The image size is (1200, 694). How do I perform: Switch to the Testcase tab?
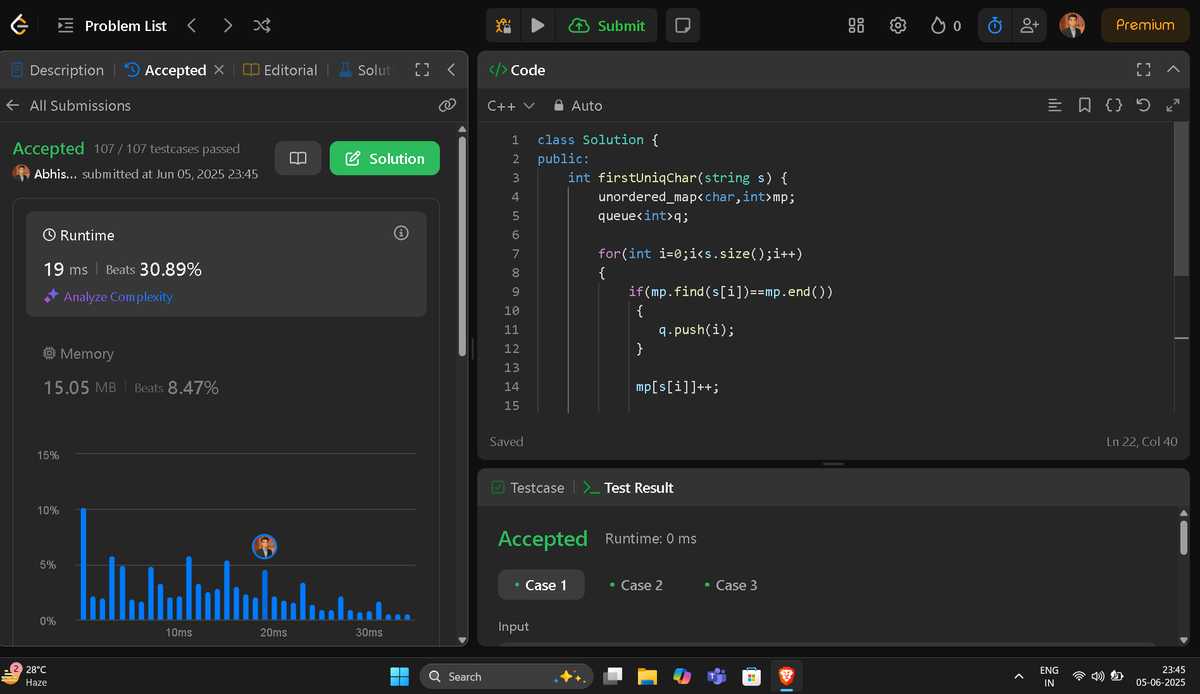point(527,488)
